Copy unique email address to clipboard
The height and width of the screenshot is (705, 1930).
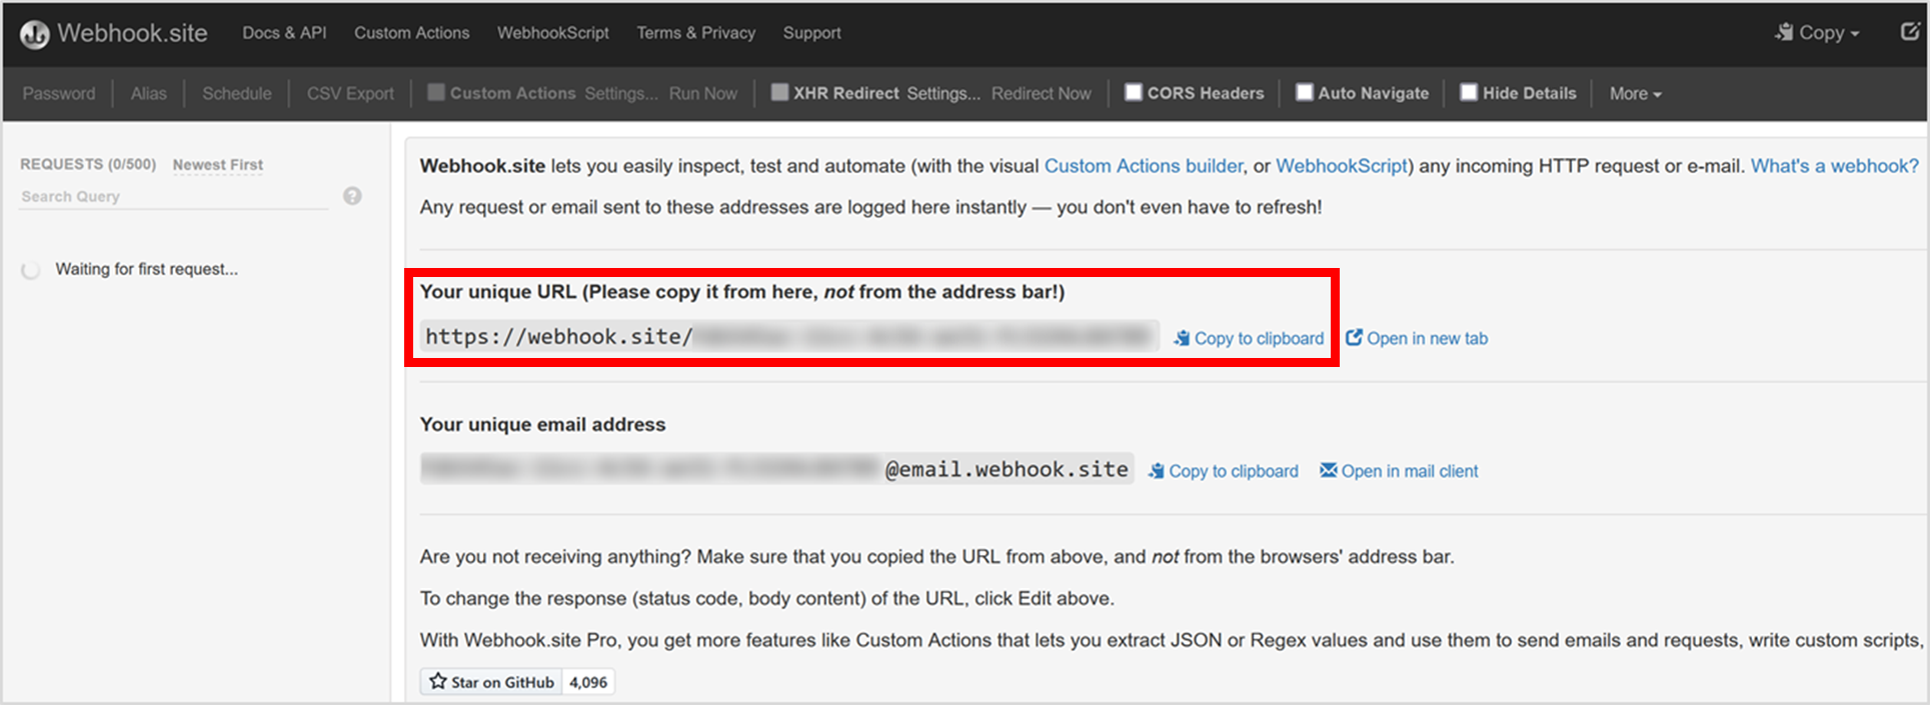pos(1223,471)
